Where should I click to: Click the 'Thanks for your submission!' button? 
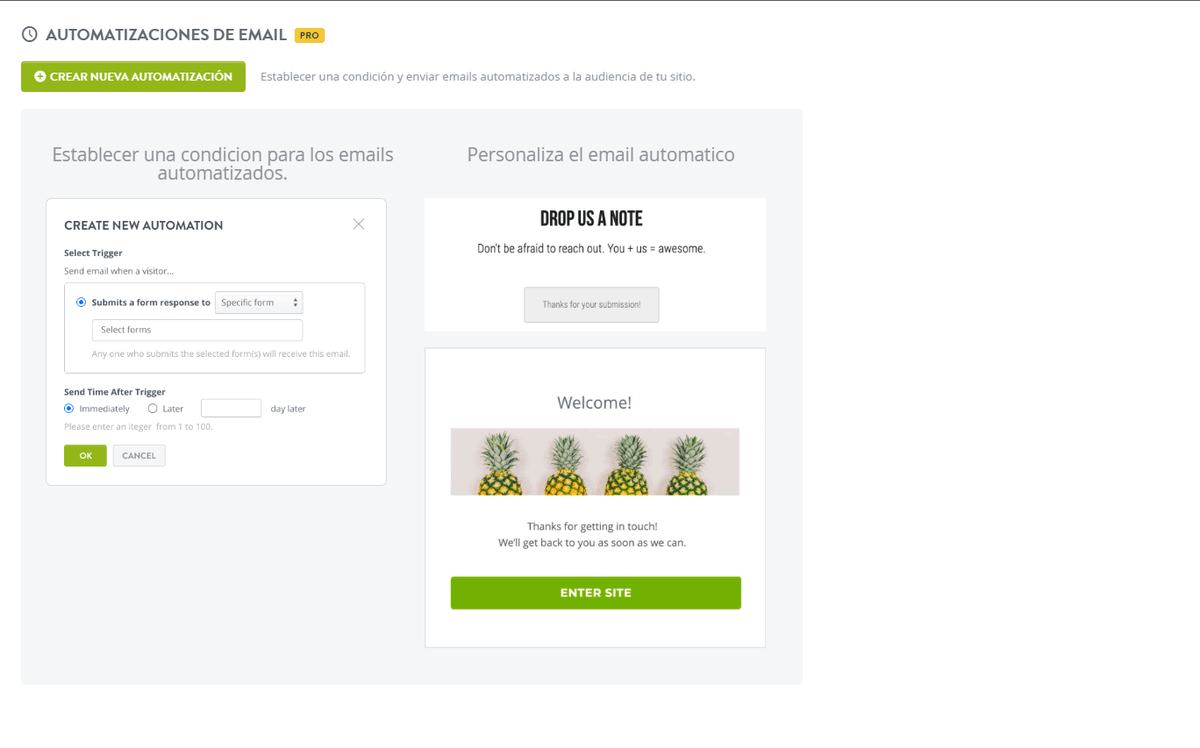coord(591,305)
